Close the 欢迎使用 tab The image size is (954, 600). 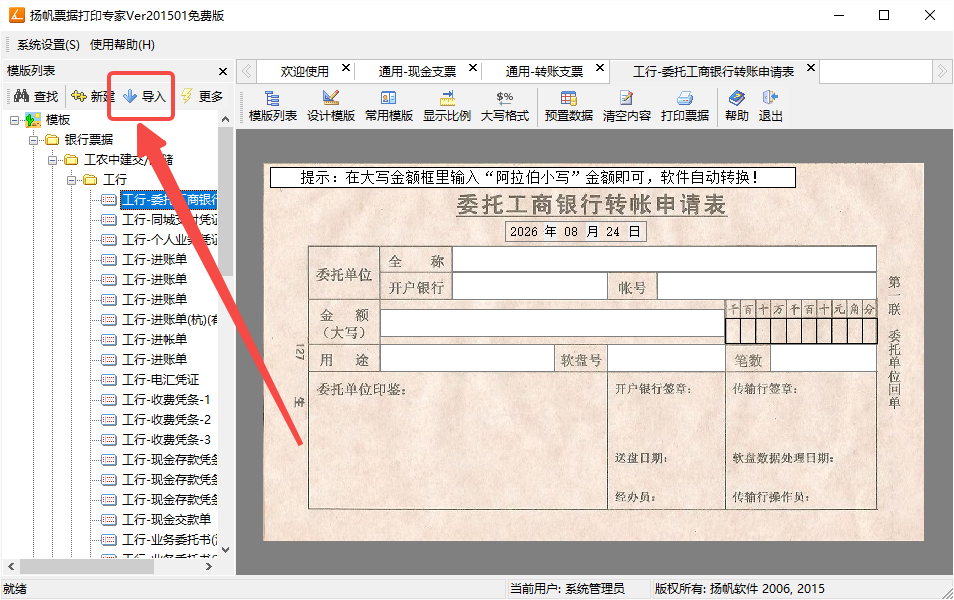coord(346,68)
